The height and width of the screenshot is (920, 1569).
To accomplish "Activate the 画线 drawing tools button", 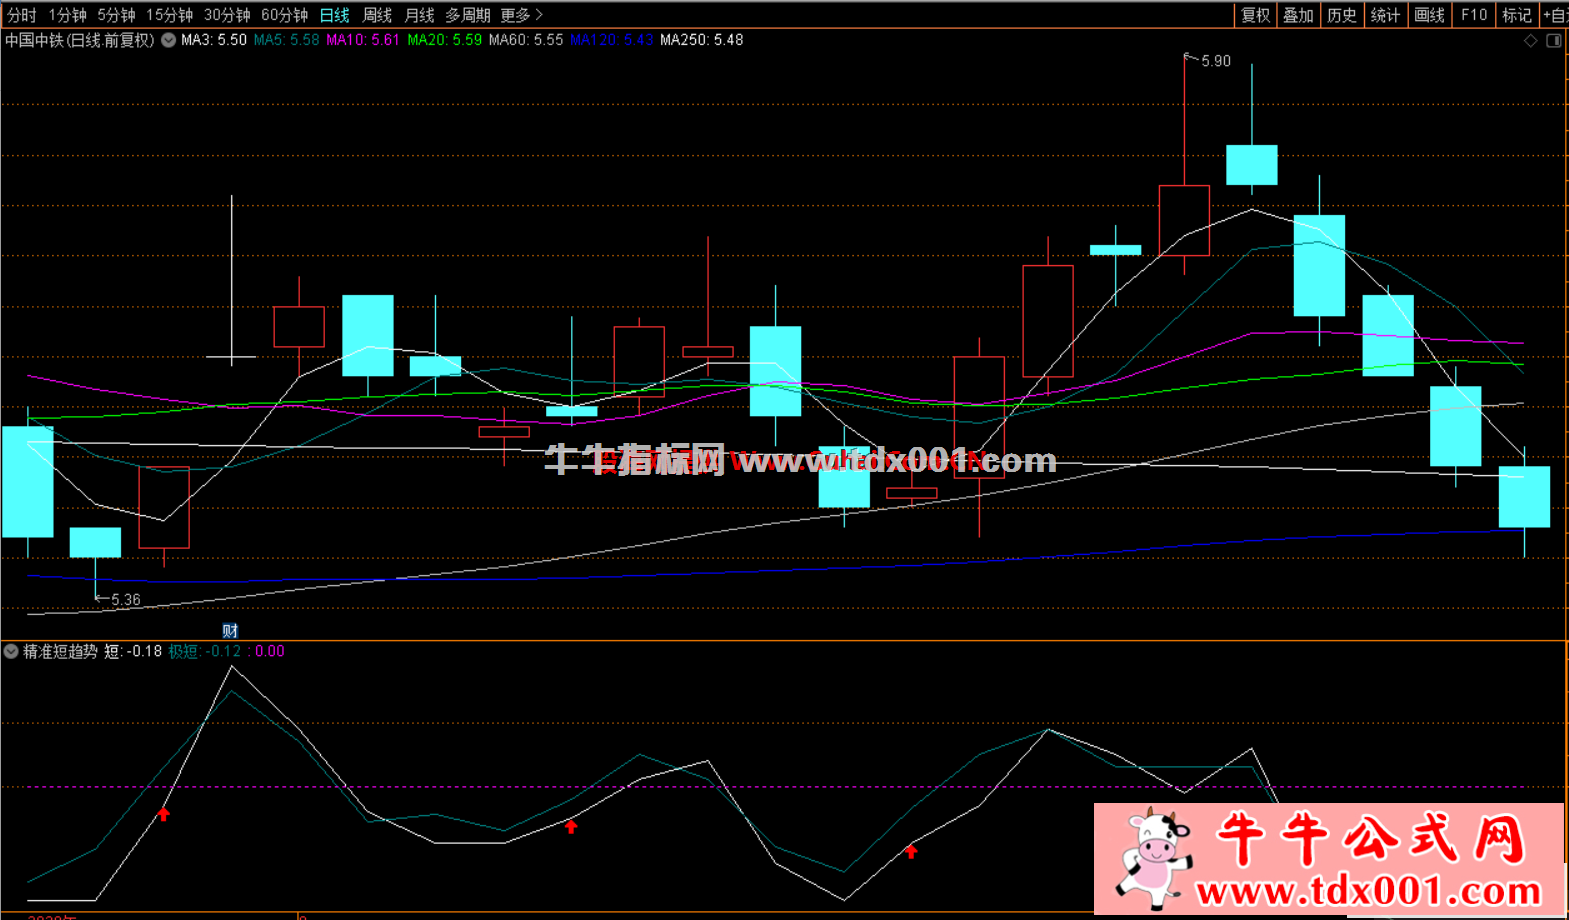I will pos(1429,15).
